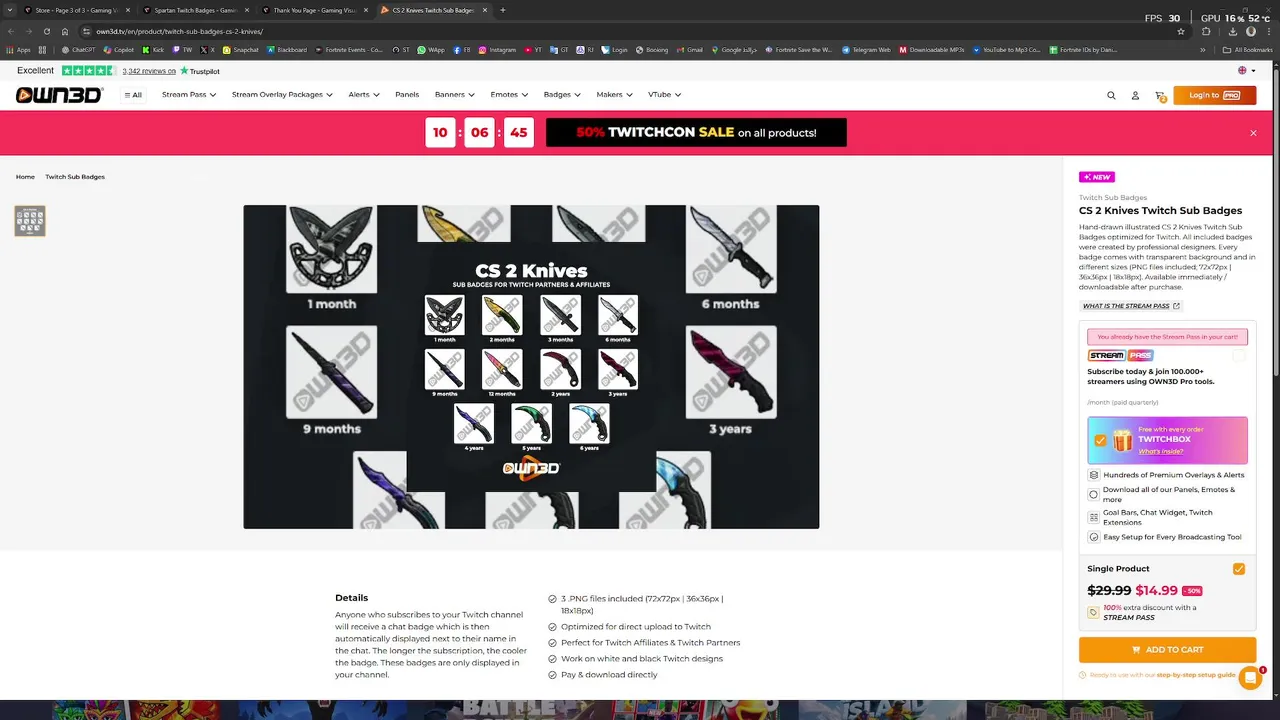Screen dimensions: 1280x720
Task: Open the Kick bookmark
Action: [153, 50]
